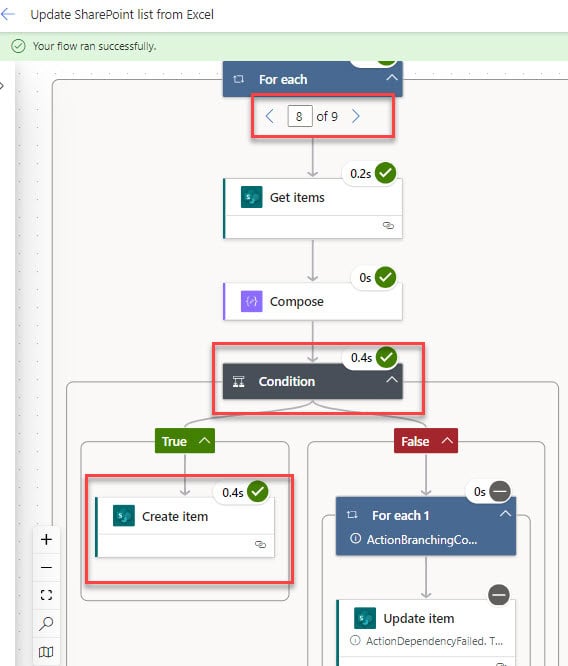Viewport: 568px width, 666px height.
Task: Go back using the left arrow
Action: [8, 14]
